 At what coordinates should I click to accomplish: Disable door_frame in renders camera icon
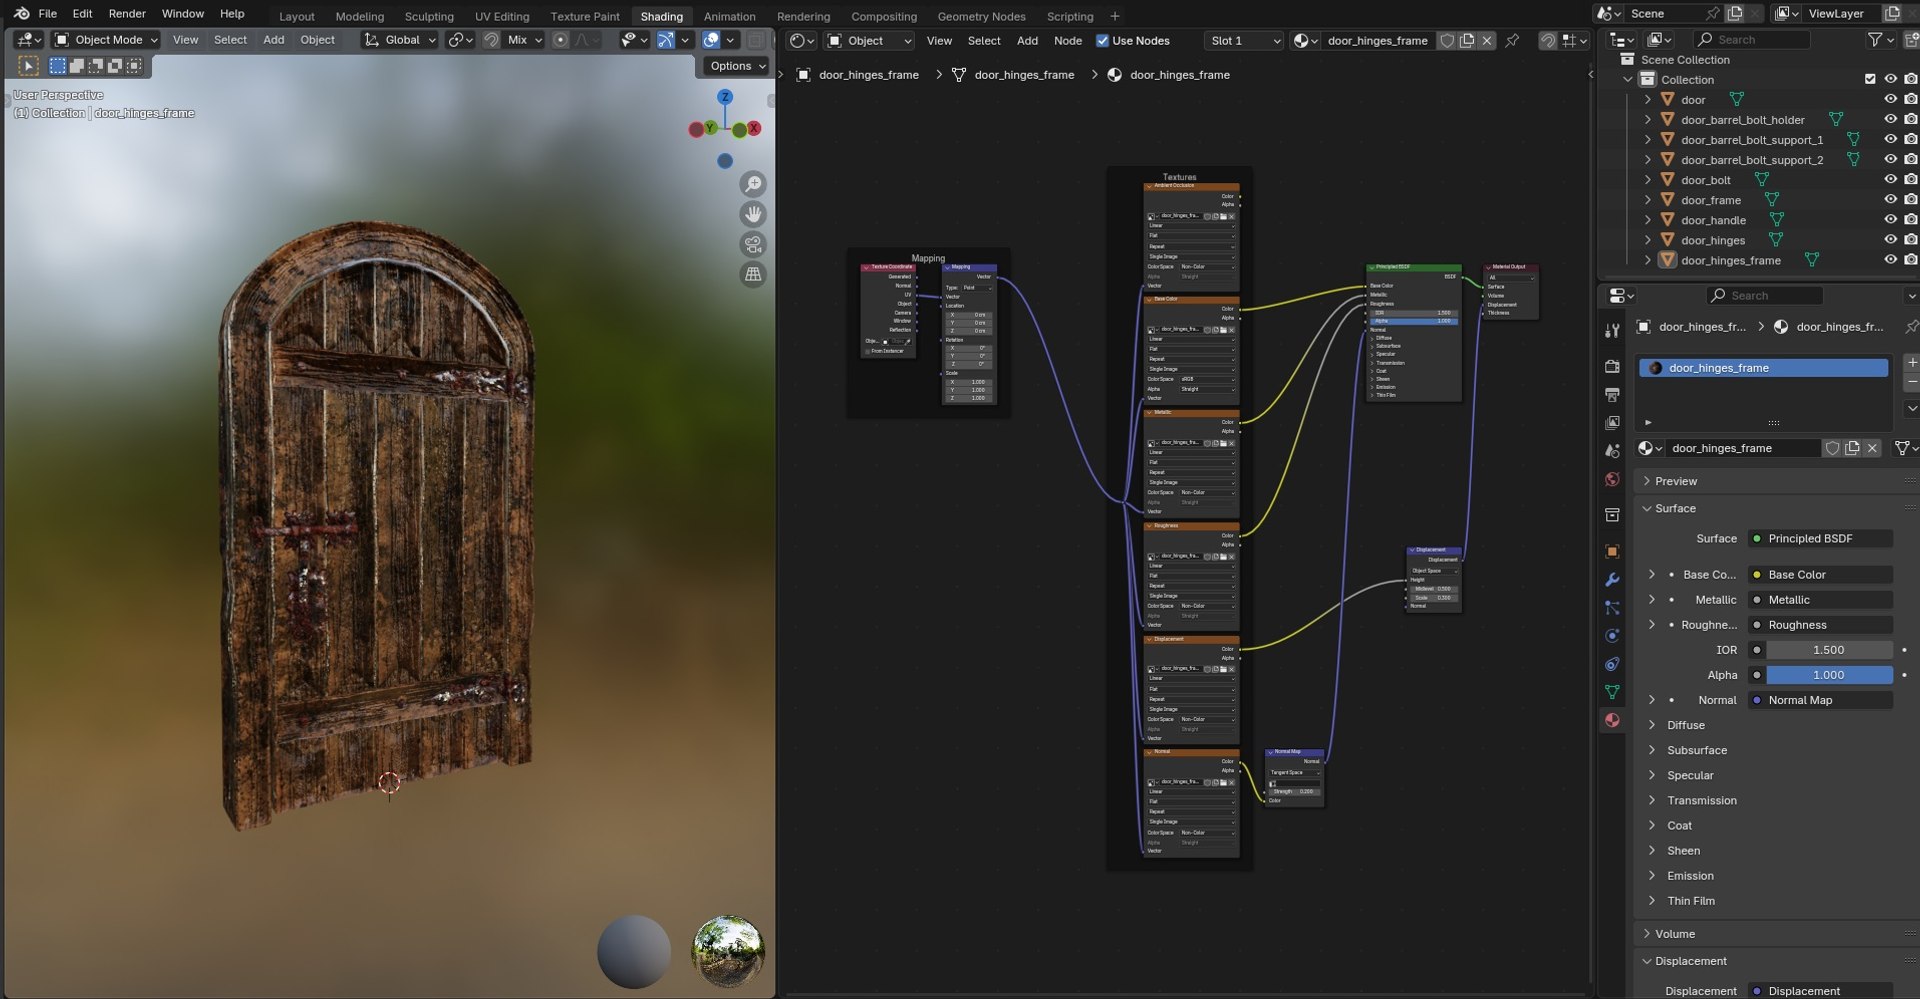point(1911,199)
